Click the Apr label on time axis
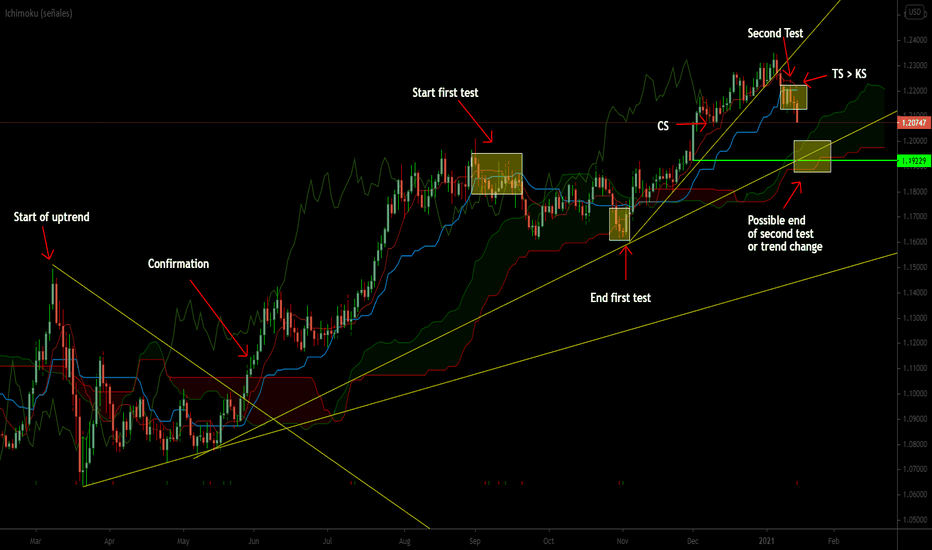Screen dimensions: 932x550 pos(109,541)
